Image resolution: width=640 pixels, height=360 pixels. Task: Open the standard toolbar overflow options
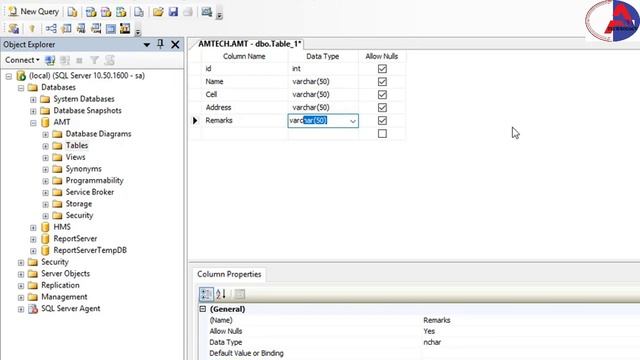pyautogui.click(x=219, y=16)
